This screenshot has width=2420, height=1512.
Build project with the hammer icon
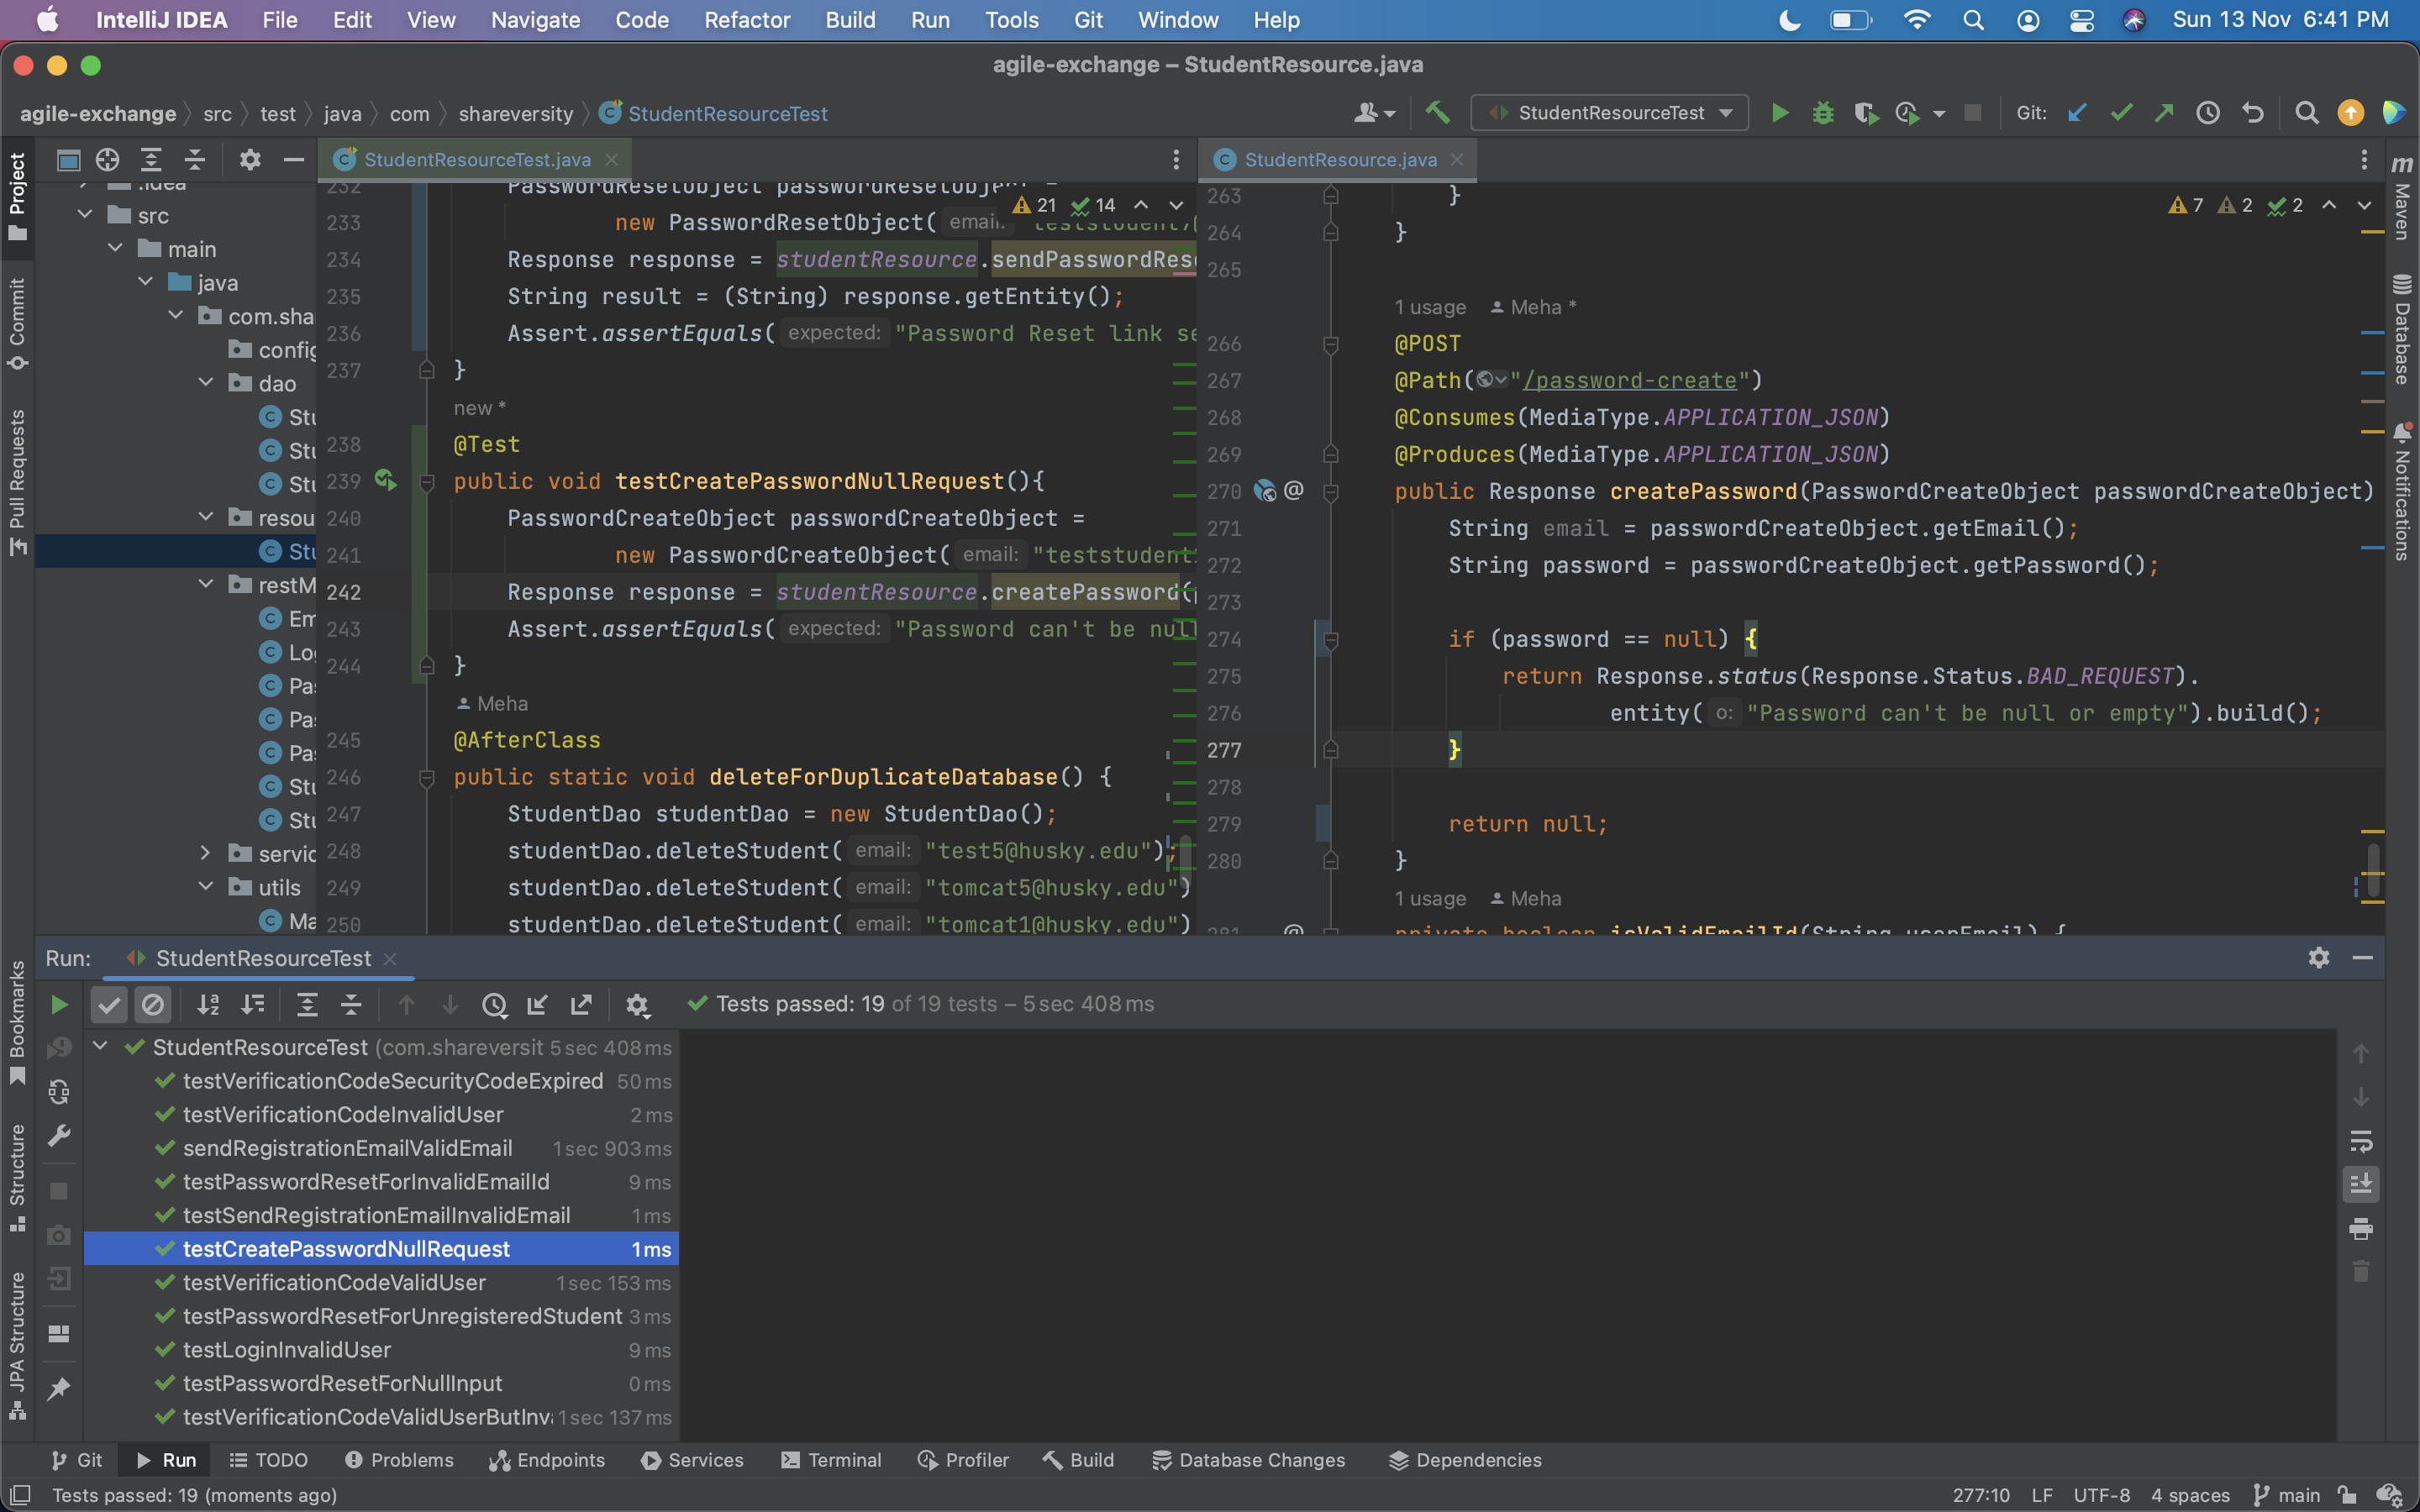point(1437,113)
